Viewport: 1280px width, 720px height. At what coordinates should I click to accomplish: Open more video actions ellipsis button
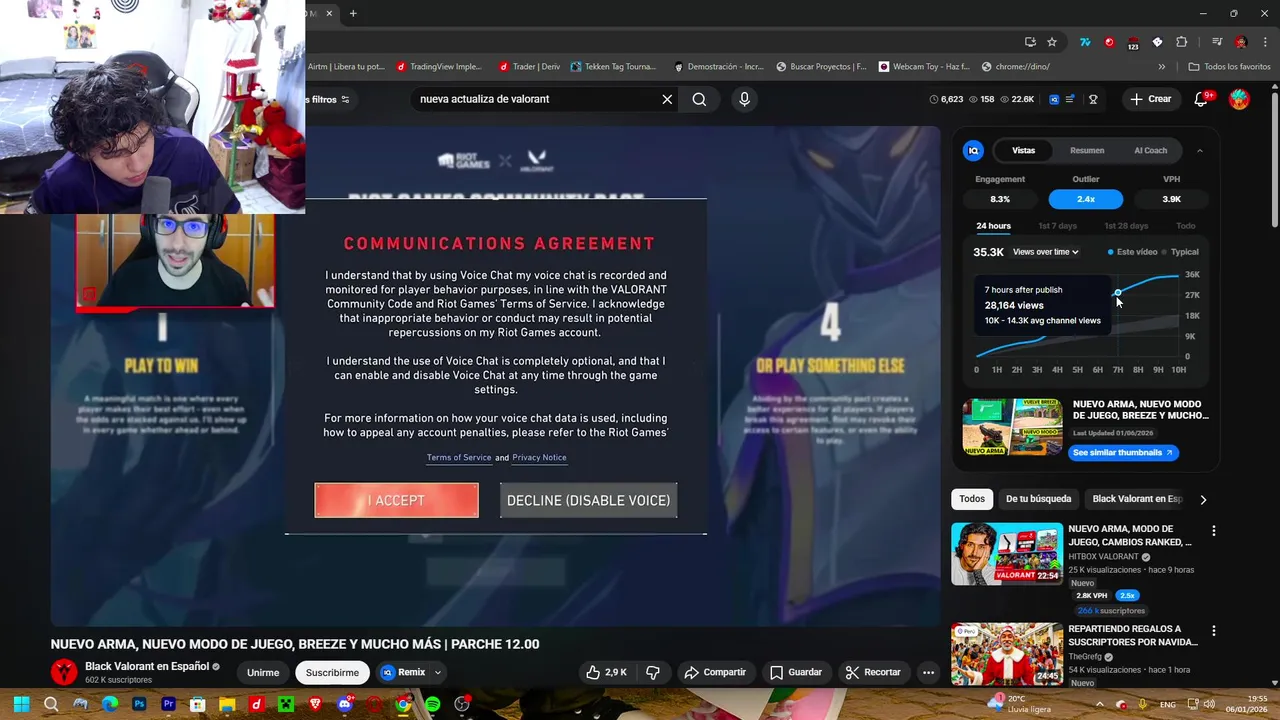point(928,672)
